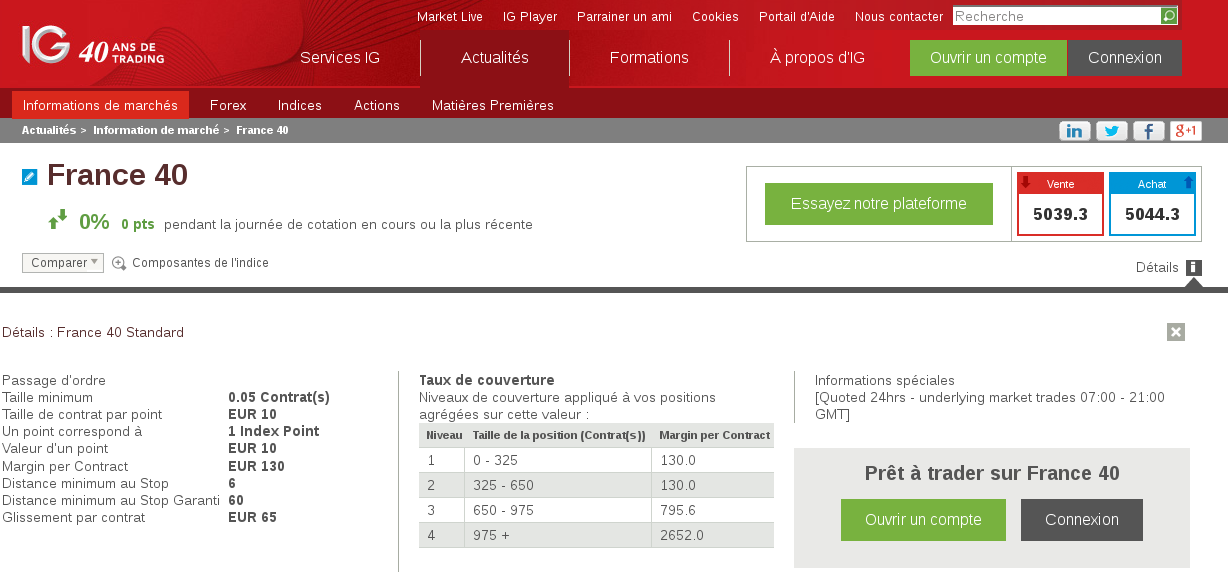Click the Details info icon
This screenshot has width=1228, height=572.
pos(1194,267)
